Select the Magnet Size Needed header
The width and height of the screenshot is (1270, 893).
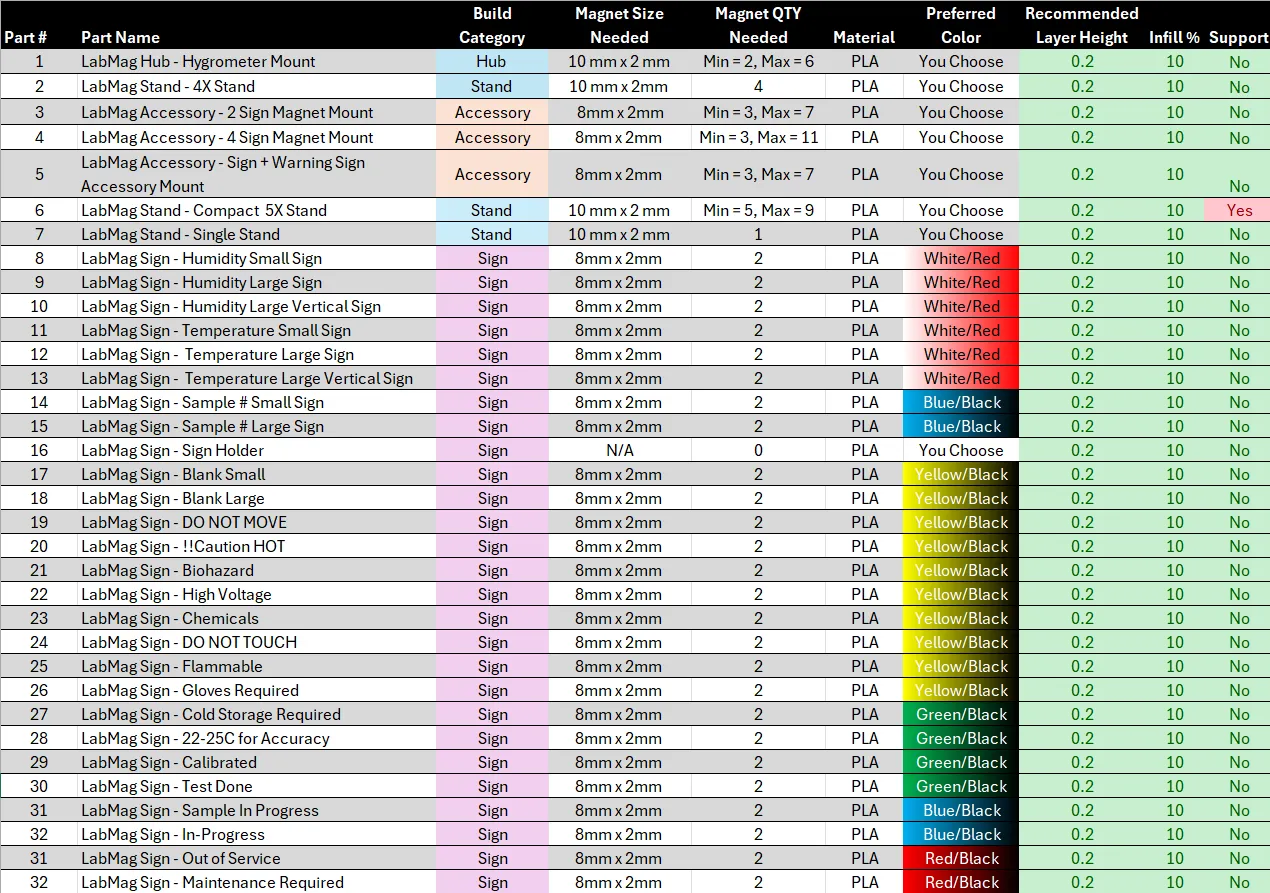point(619,25)
